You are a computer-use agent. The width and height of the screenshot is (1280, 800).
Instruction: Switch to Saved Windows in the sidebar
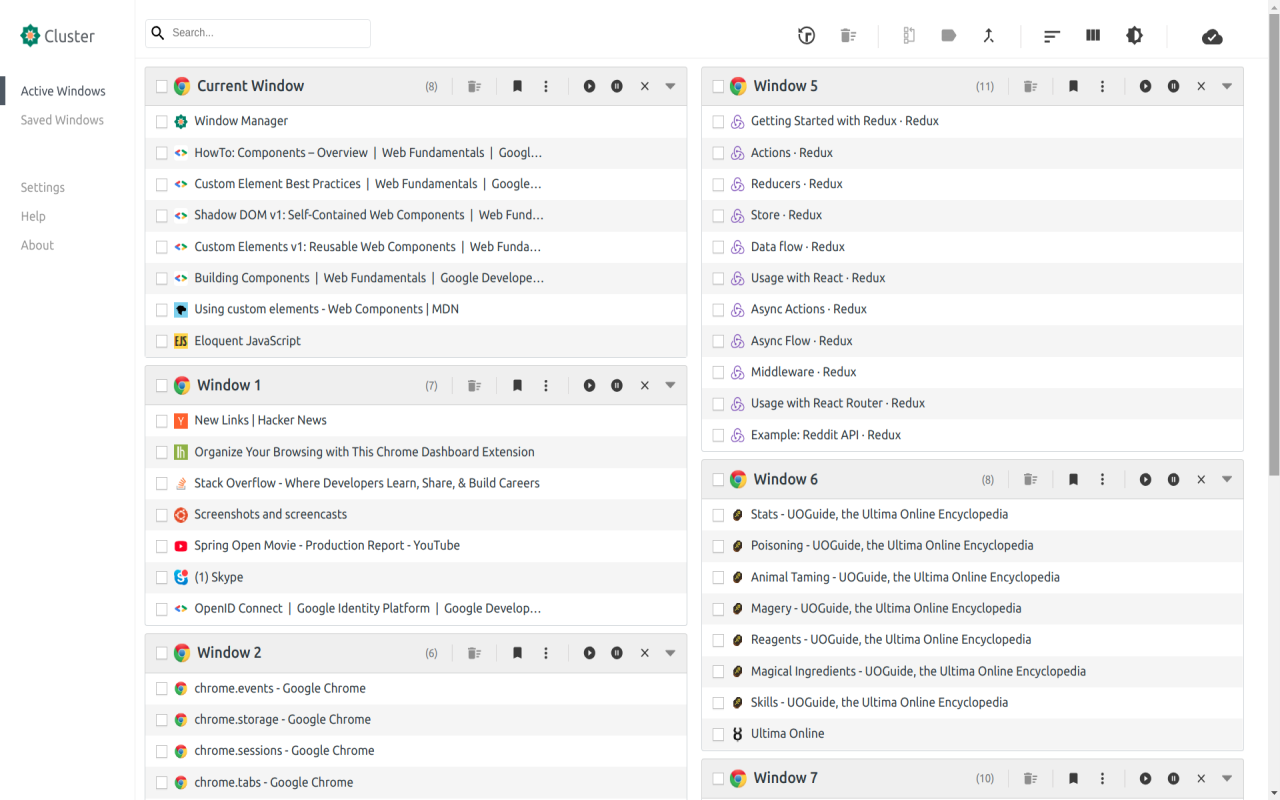click(x=62, y=119)
